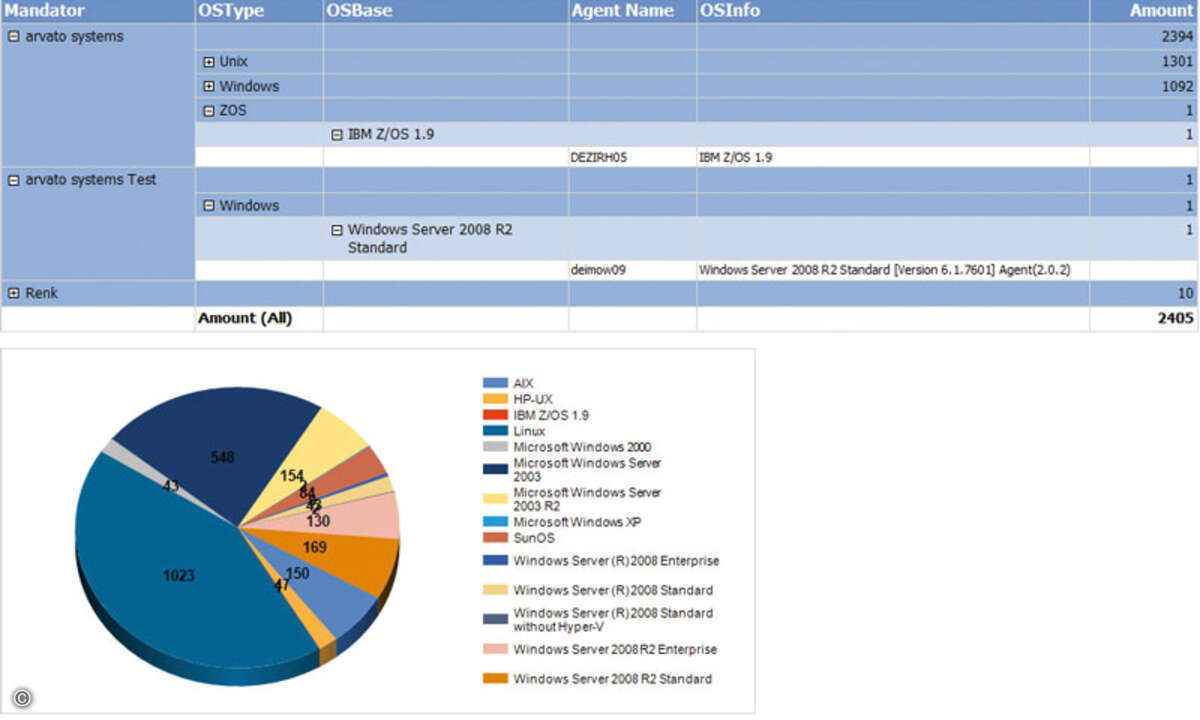Click the IBM Z/OS 1.9 OSInfo cell
The image size is (1200, 720).
click(893, 157)
